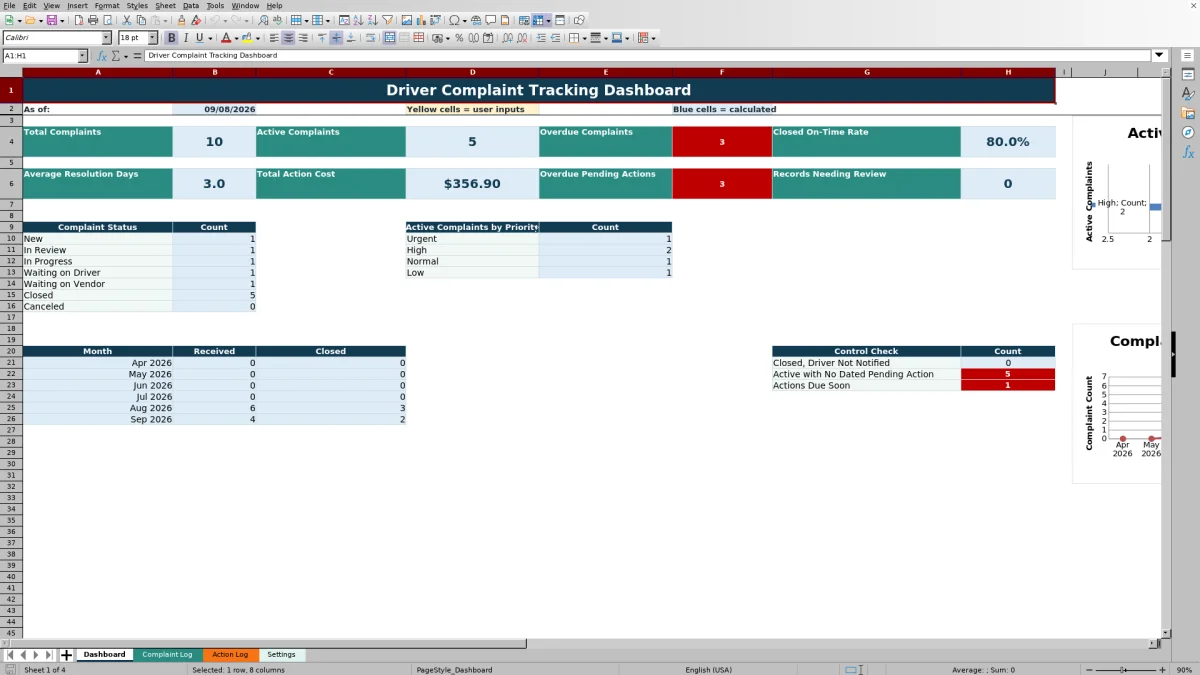The image size is (1200, 675).
Task: Select the row 10 header
Action: coord(11,239)
